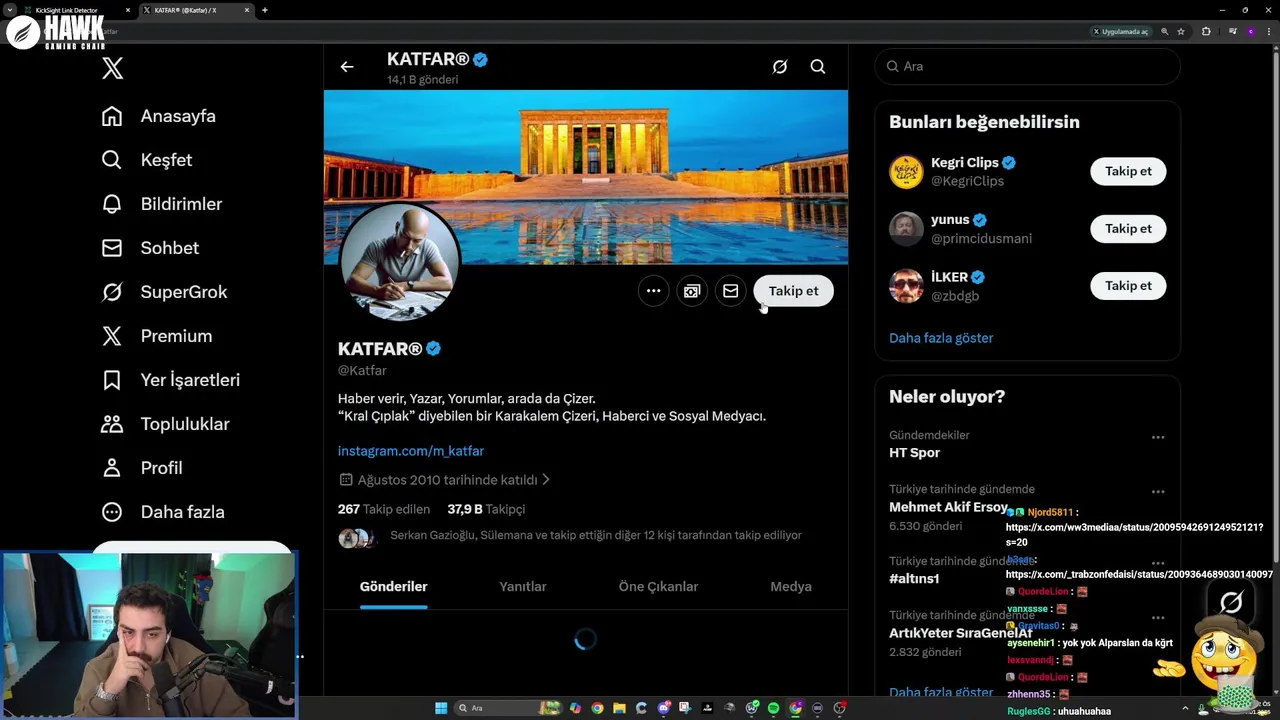Open yunus profile name
The width and height of the screenshot is (1280, 720).
click(x=950, y=220)
